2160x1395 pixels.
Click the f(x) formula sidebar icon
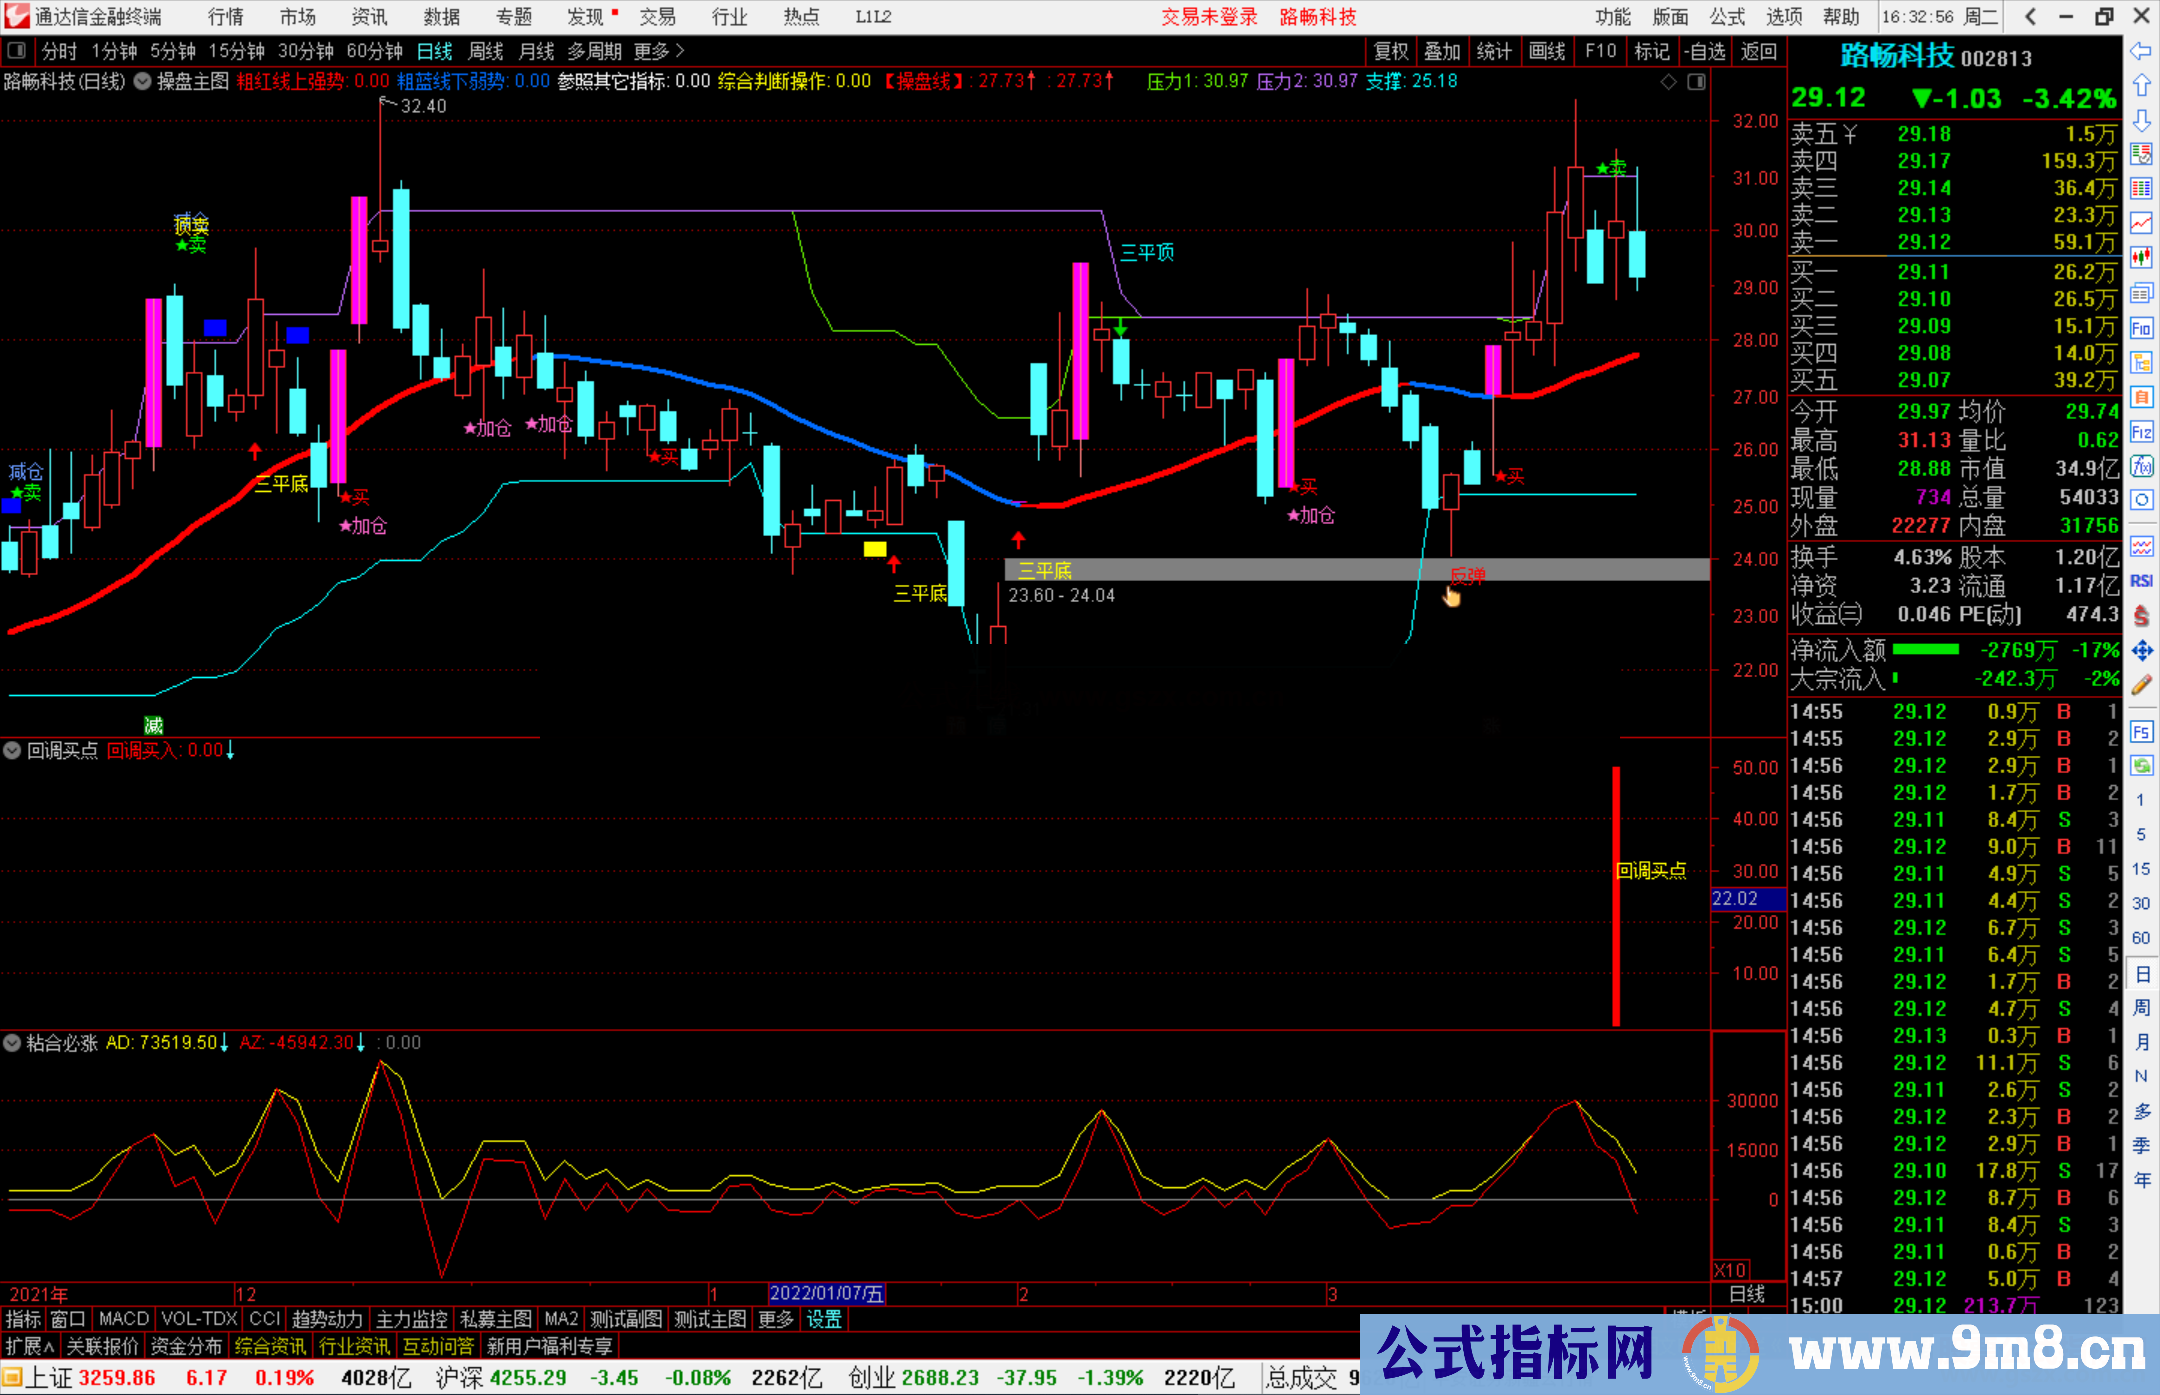point(2141,467)
